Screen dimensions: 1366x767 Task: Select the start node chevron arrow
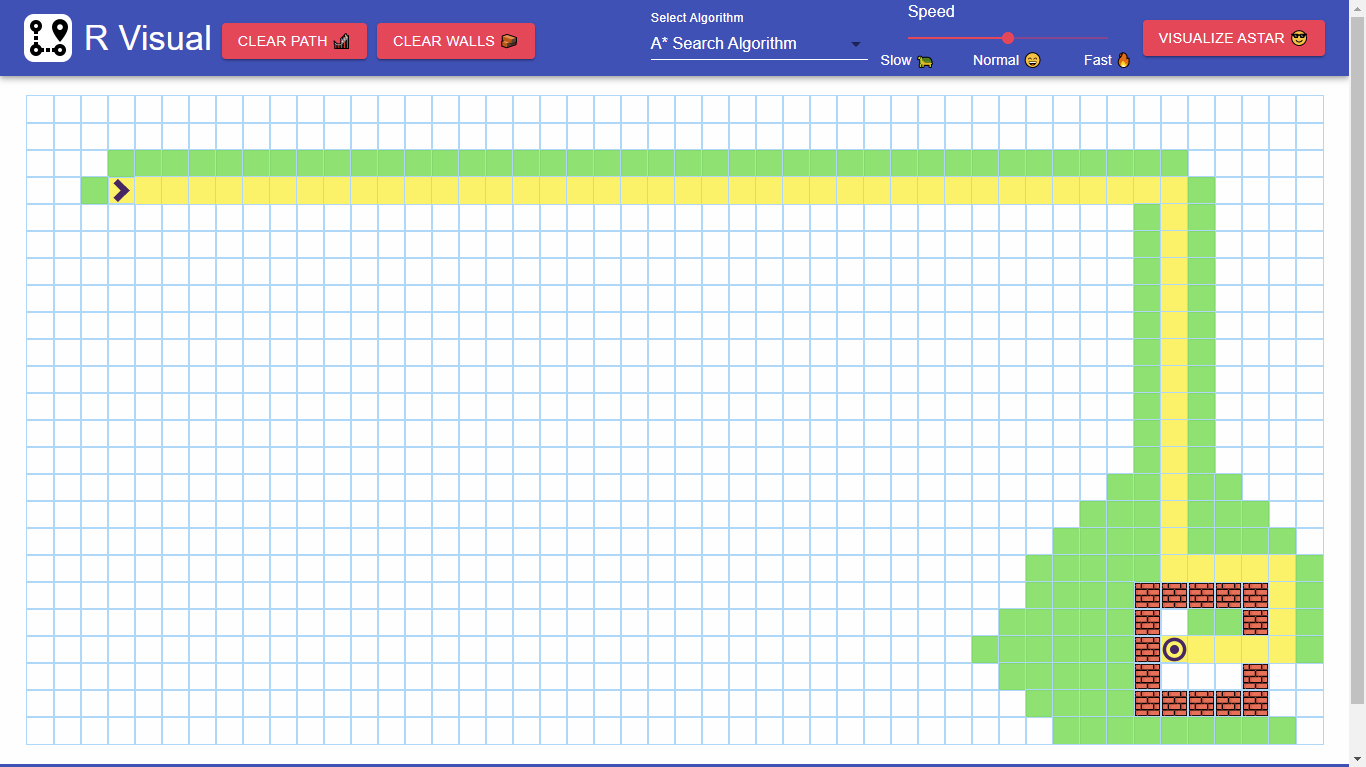click(x=119, y=191)
